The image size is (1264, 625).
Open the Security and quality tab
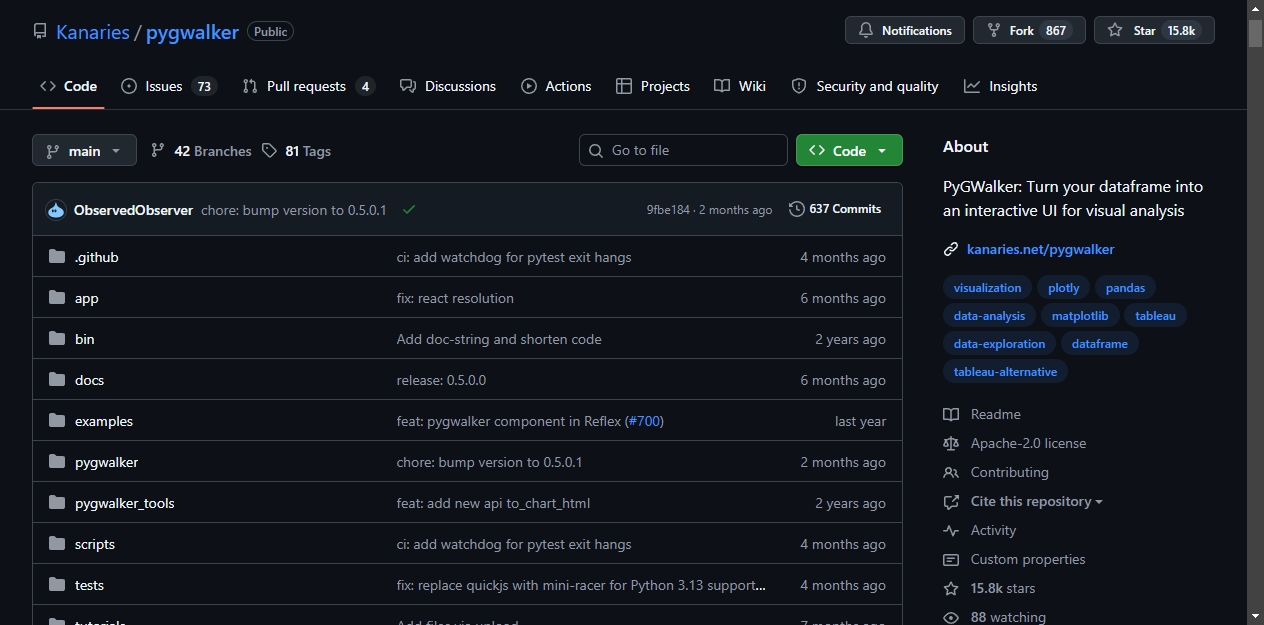(865, 86)
